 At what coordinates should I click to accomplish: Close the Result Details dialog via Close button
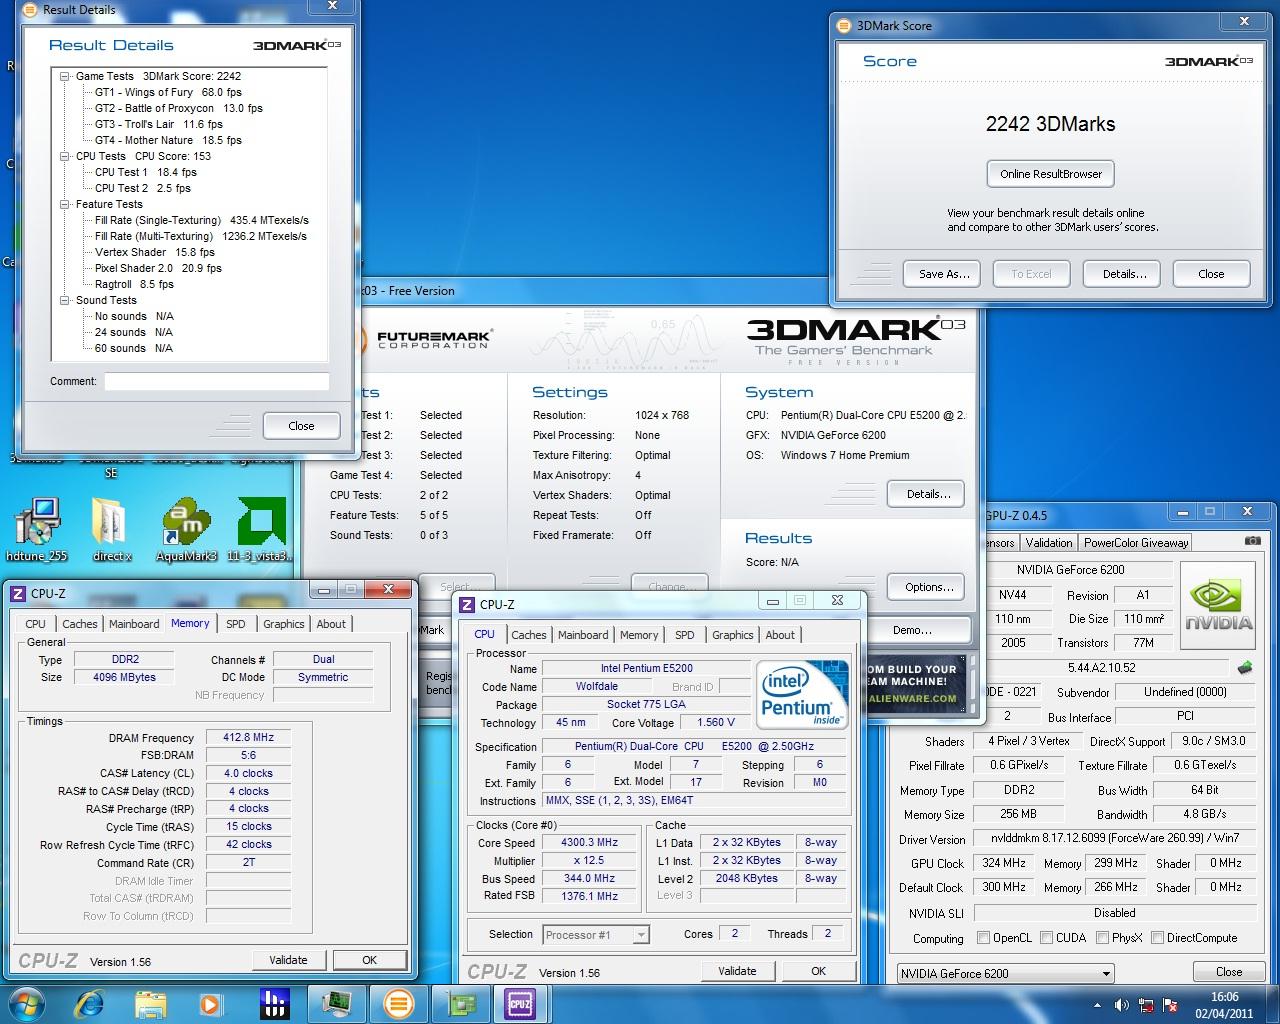[301, 426]
